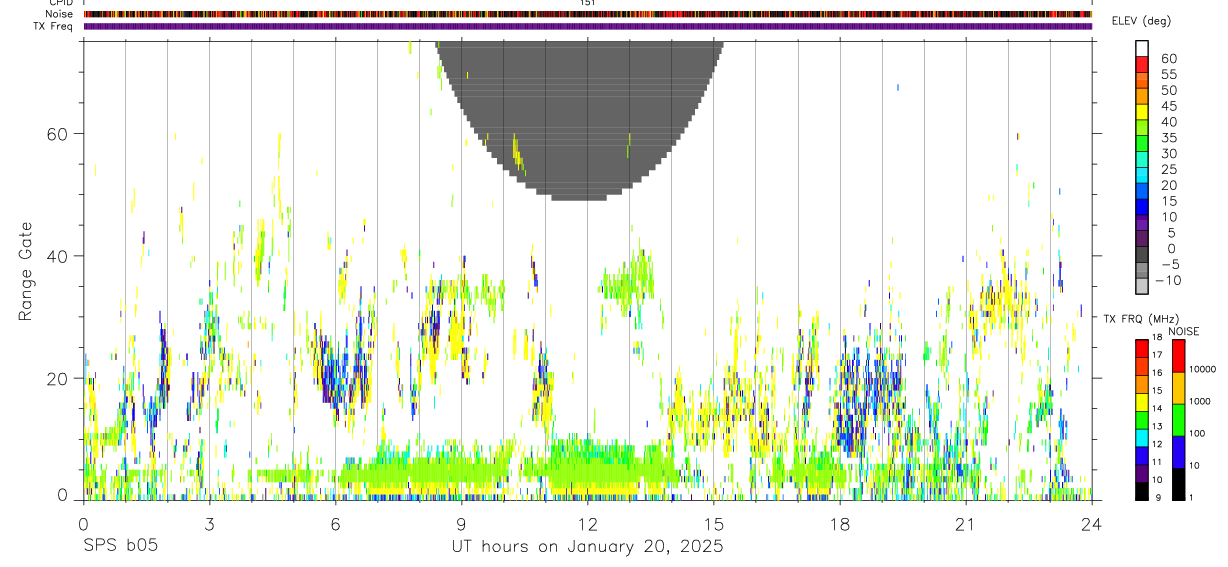Click the '35' value on the ELEV colorbar
This screenshot has width=1228, height=567.
[1169, 138]
